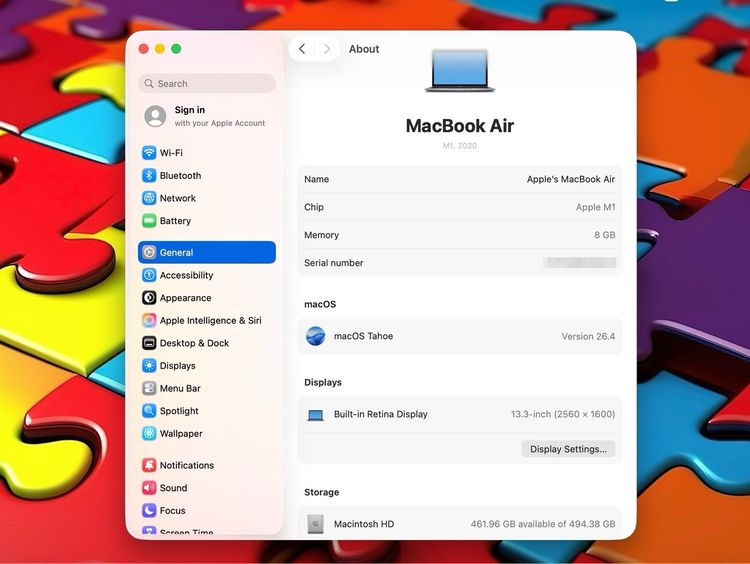
Task: Click the Memory row label
Action: (321, 235)
